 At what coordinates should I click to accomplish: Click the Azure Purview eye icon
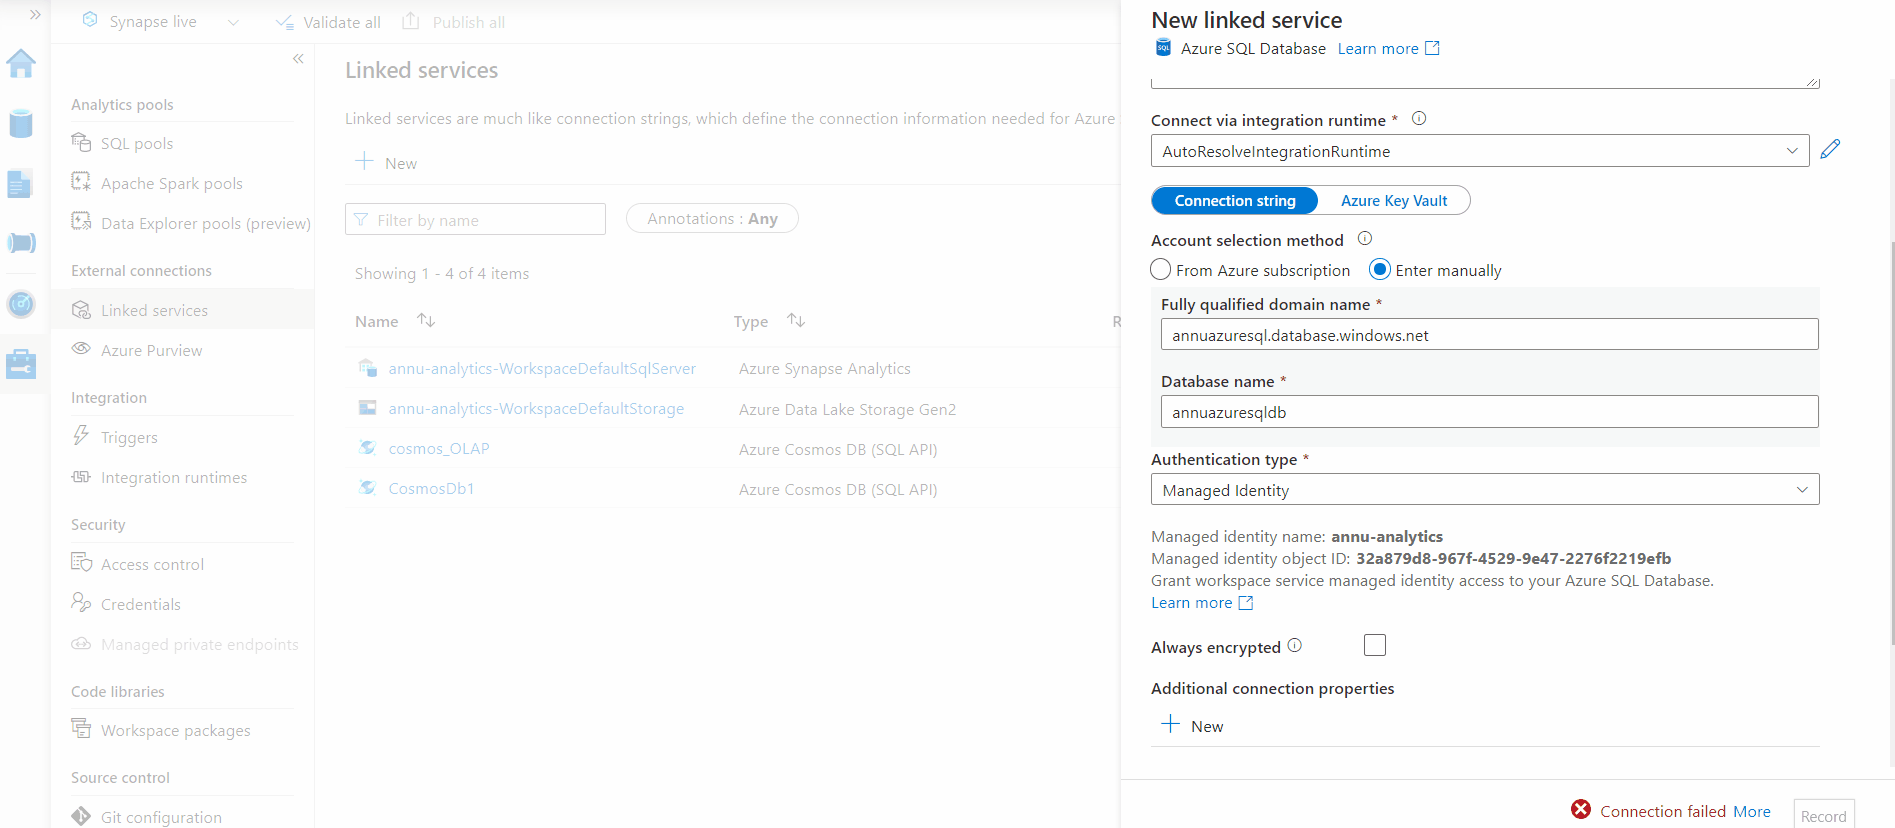pyautogui.click(x=81, y=349)
